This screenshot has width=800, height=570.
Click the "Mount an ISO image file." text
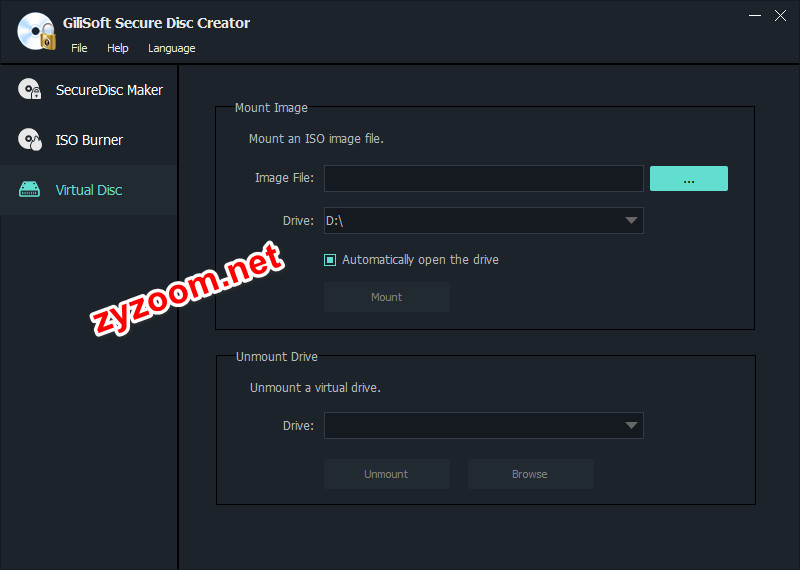(316, 139)
